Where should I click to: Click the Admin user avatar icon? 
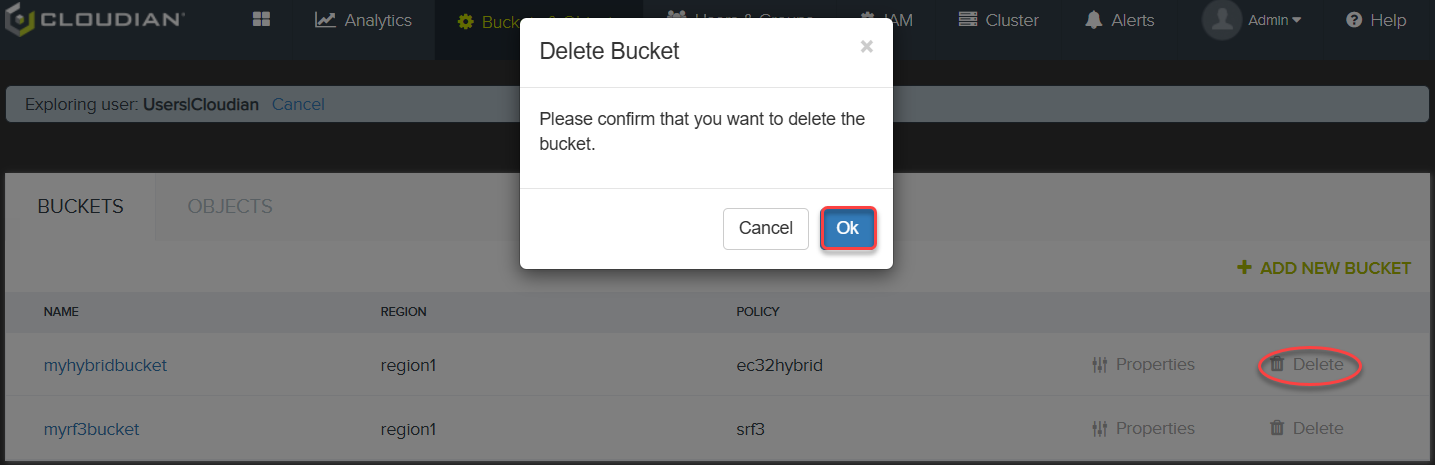[x=1221, y=20]
